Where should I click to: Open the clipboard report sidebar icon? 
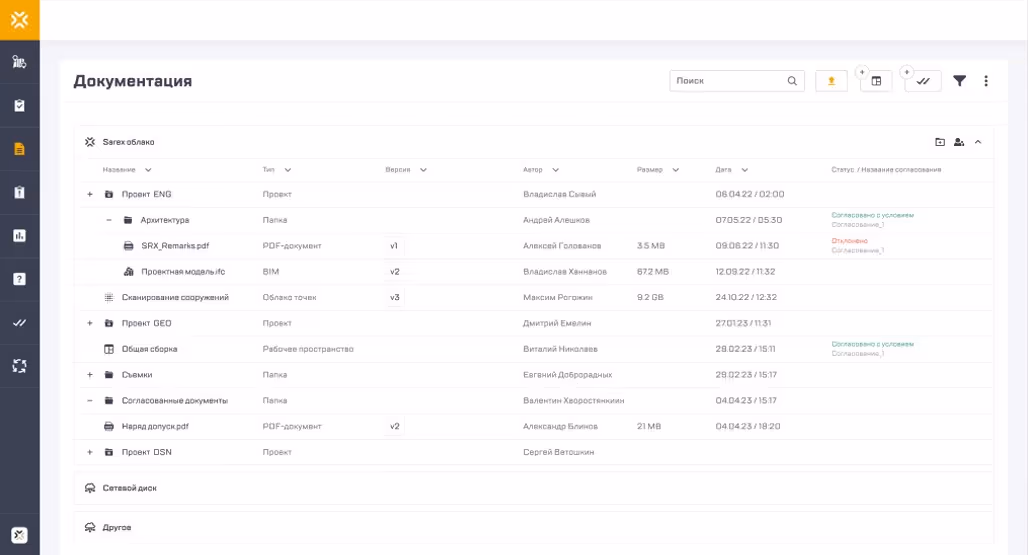pyautogui.click(x=20, y=192)
